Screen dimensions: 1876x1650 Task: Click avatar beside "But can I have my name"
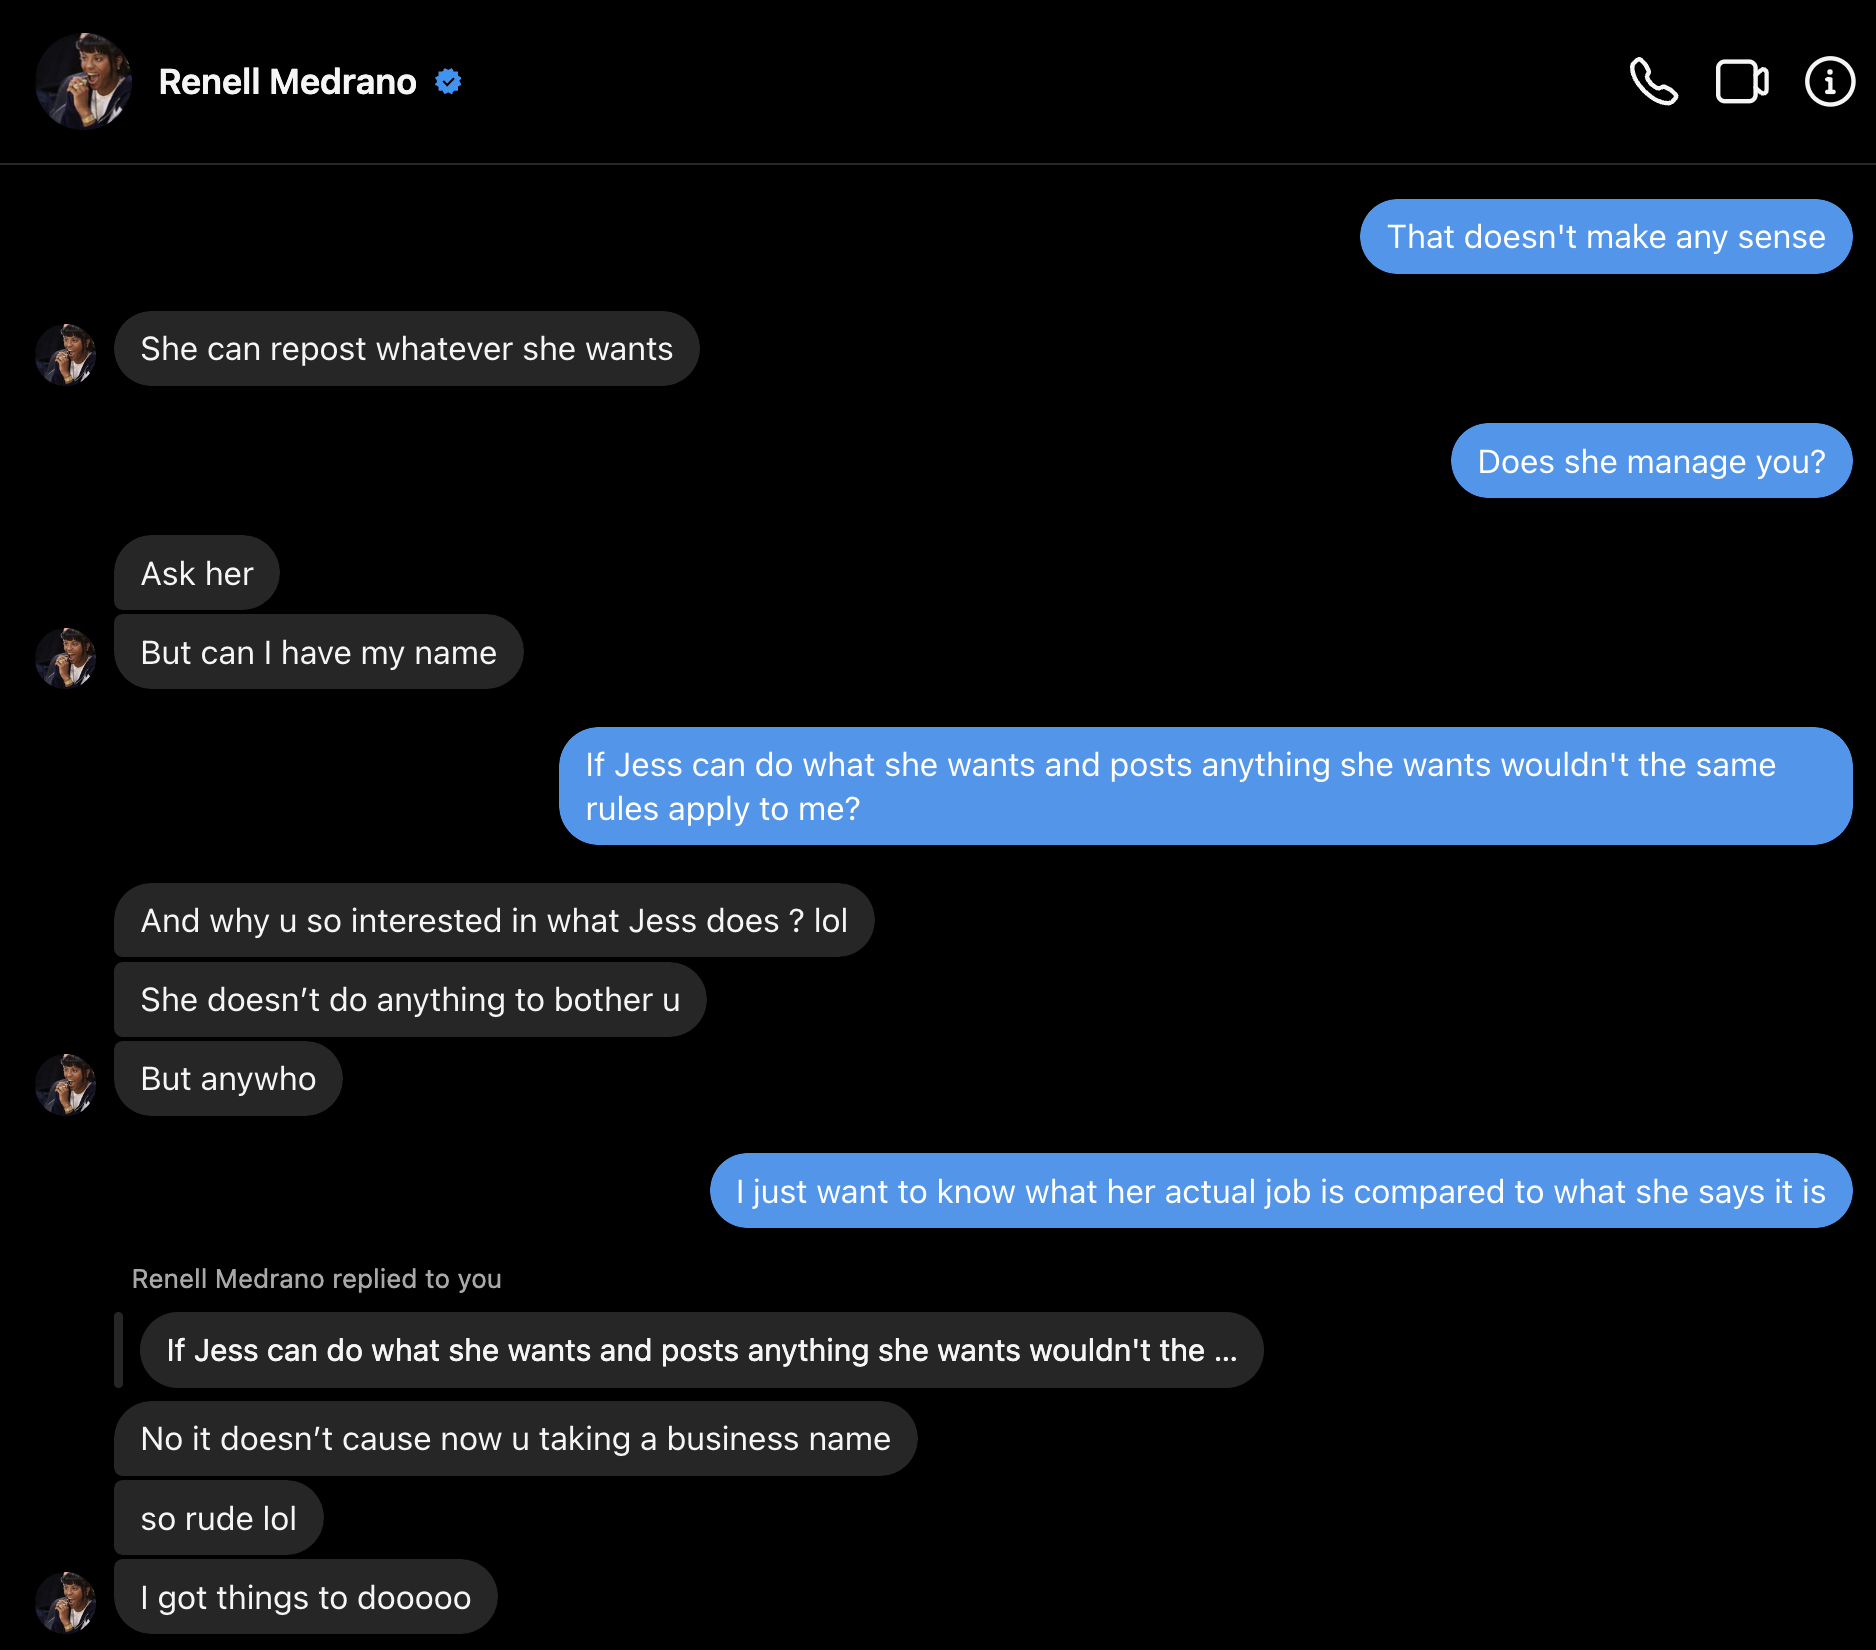tap(66, 658)
